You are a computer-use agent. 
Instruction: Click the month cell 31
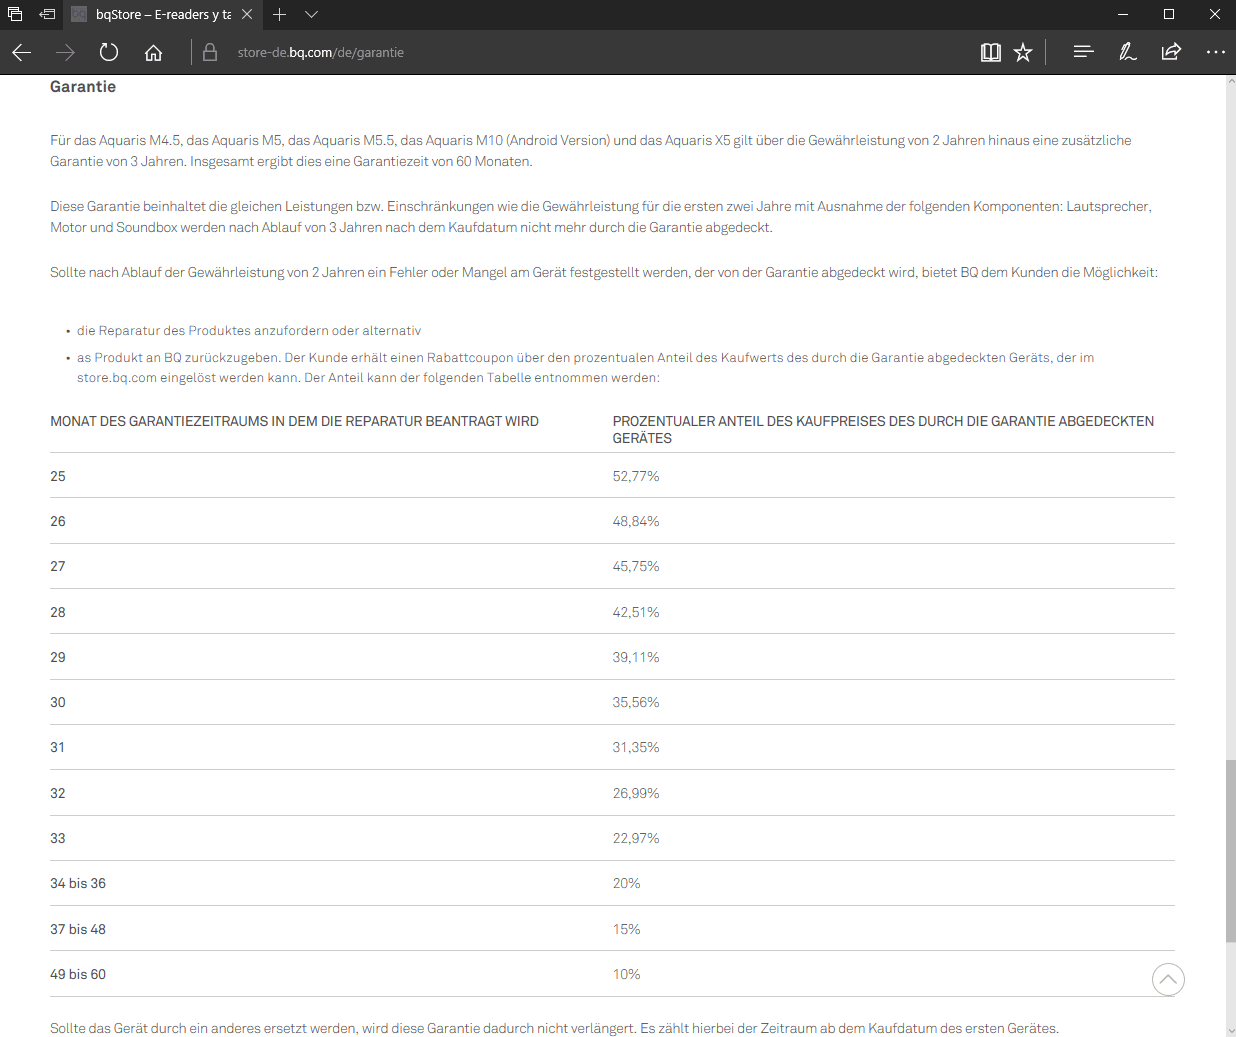[x=58, y=747]
